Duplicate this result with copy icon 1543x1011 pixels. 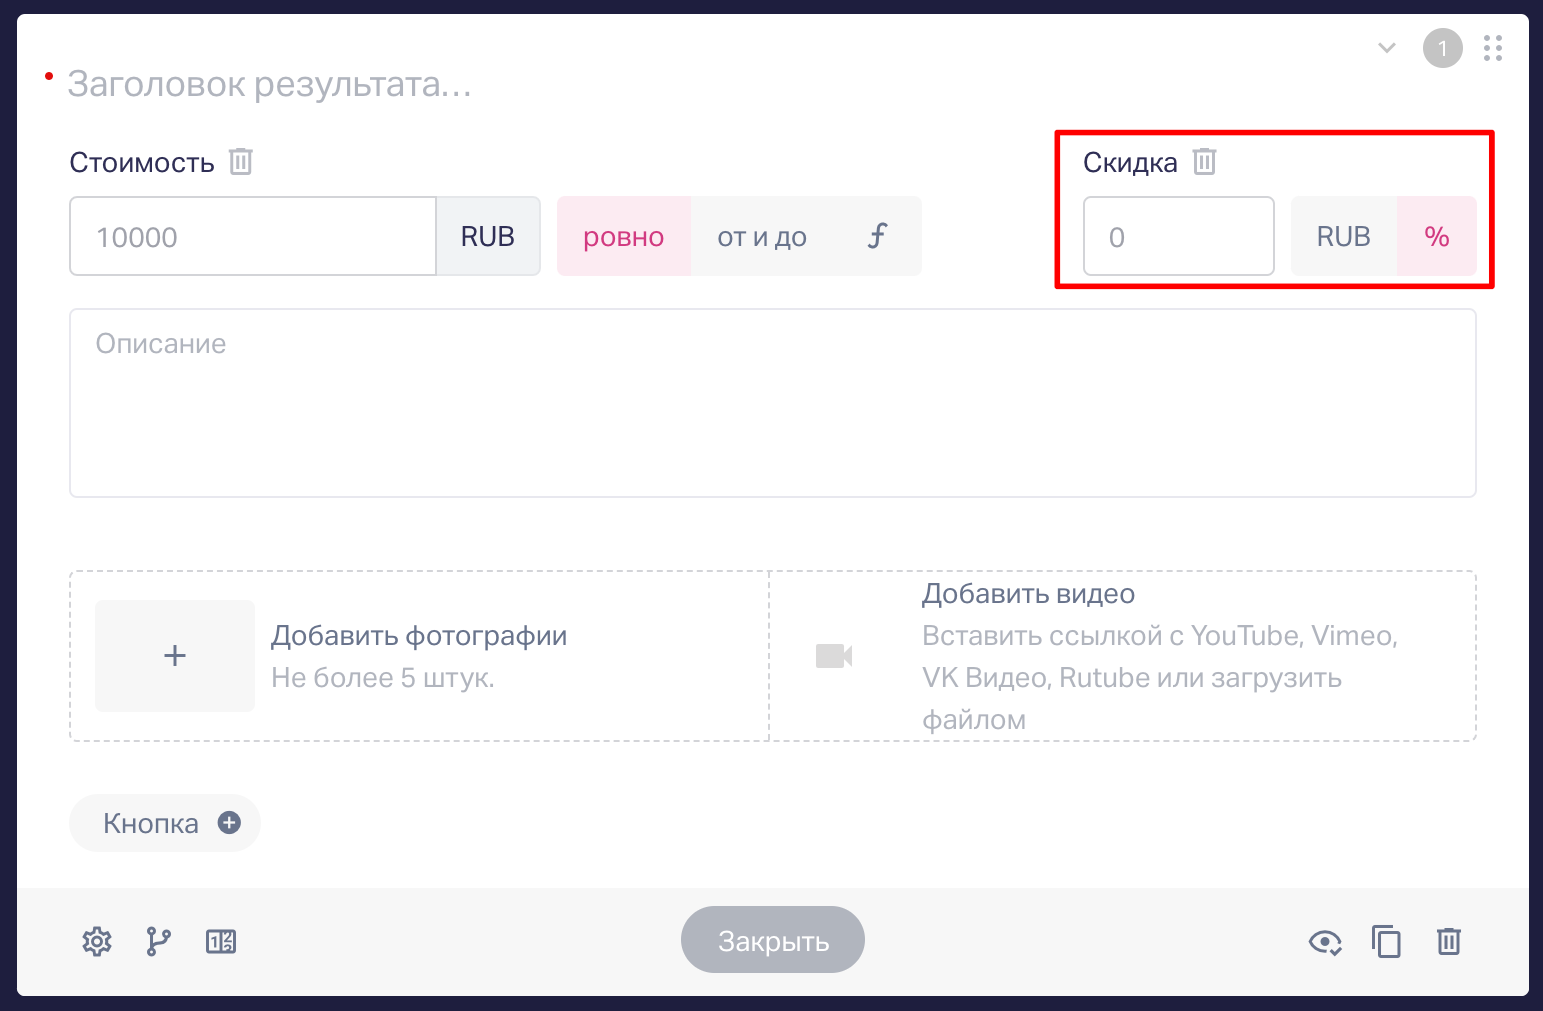tap(1386, 941)
